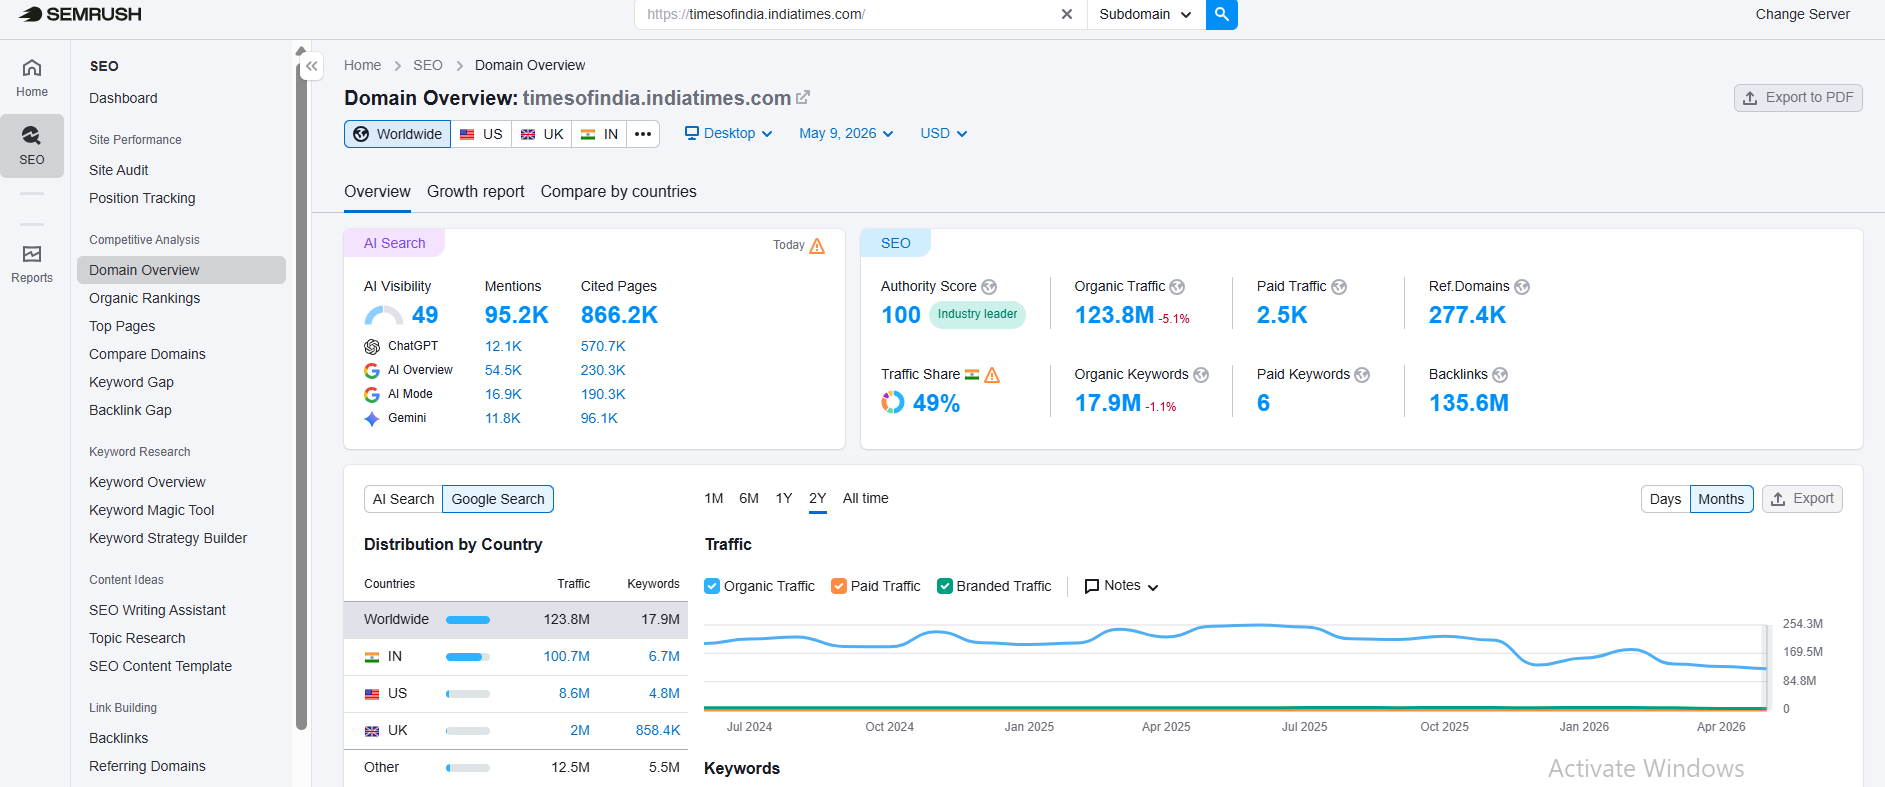
Task: Select 1M time range
Action: (x=714, y=498)
